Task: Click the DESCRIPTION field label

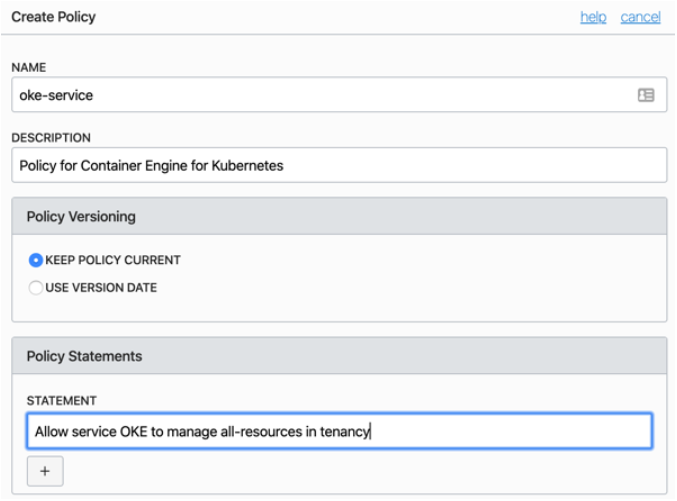Action: pyautogui.click(x=51, y=138)
